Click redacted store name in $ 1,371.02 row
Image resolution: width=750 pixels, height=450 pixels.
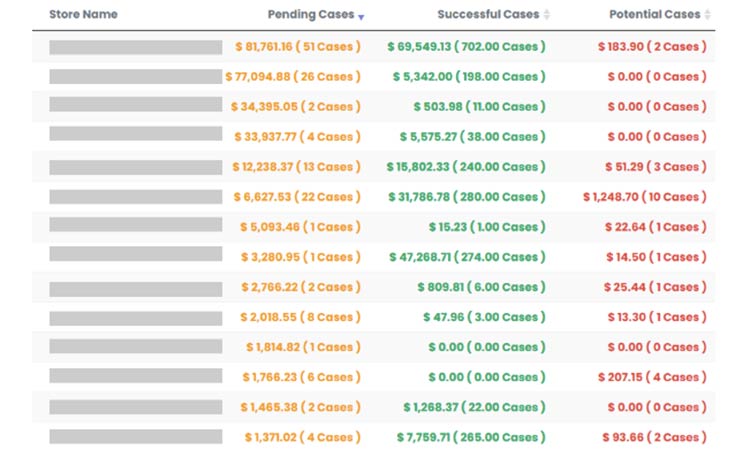click(136, 437)
